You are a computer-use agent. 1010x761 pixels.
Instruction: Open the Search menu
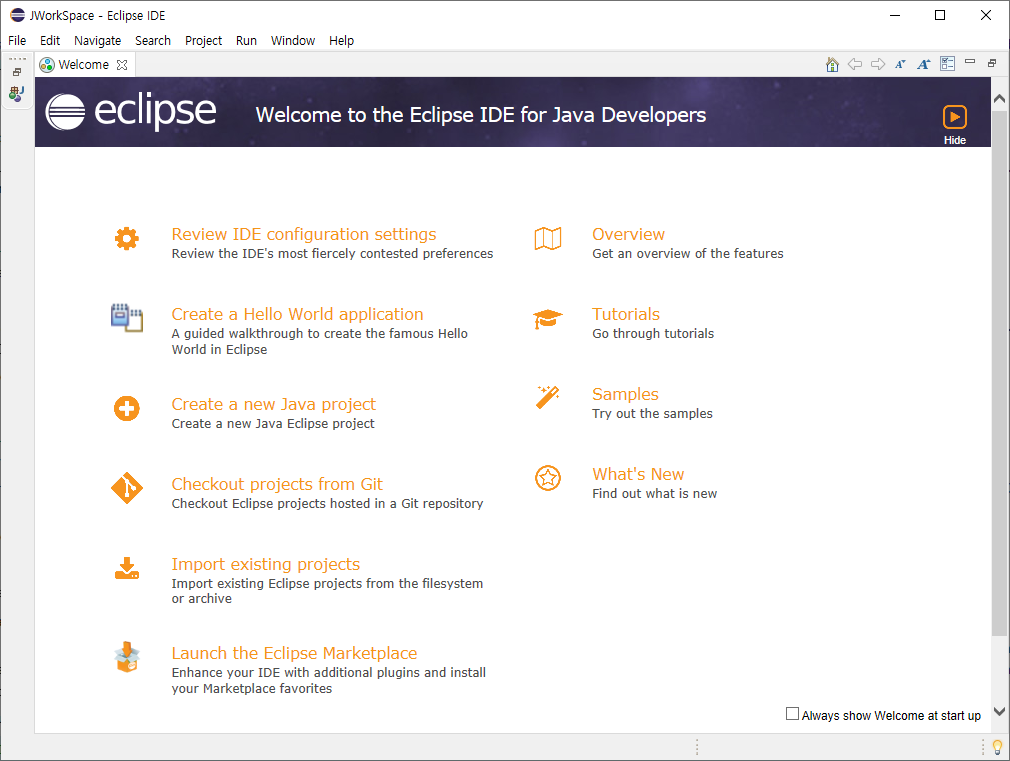(x=153, y=41)
